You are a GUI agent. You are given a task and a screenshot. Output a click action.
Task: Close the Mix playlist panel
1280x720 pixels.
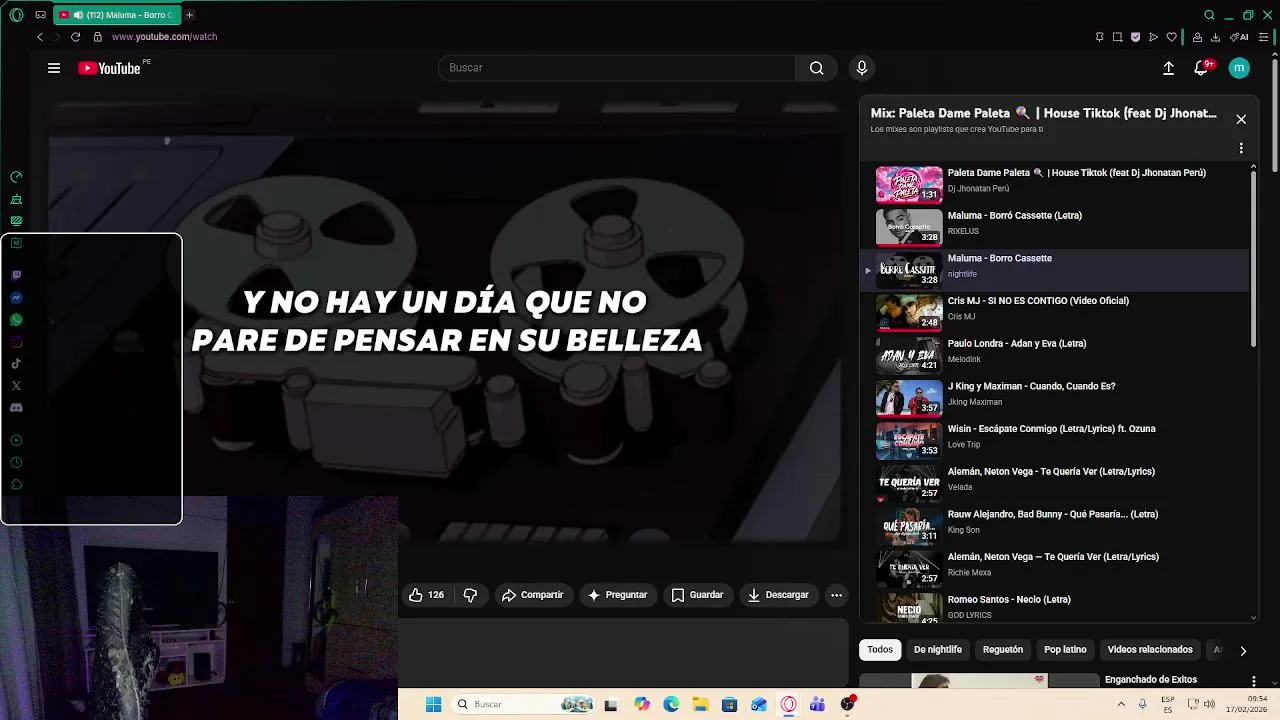point(1241,119)
